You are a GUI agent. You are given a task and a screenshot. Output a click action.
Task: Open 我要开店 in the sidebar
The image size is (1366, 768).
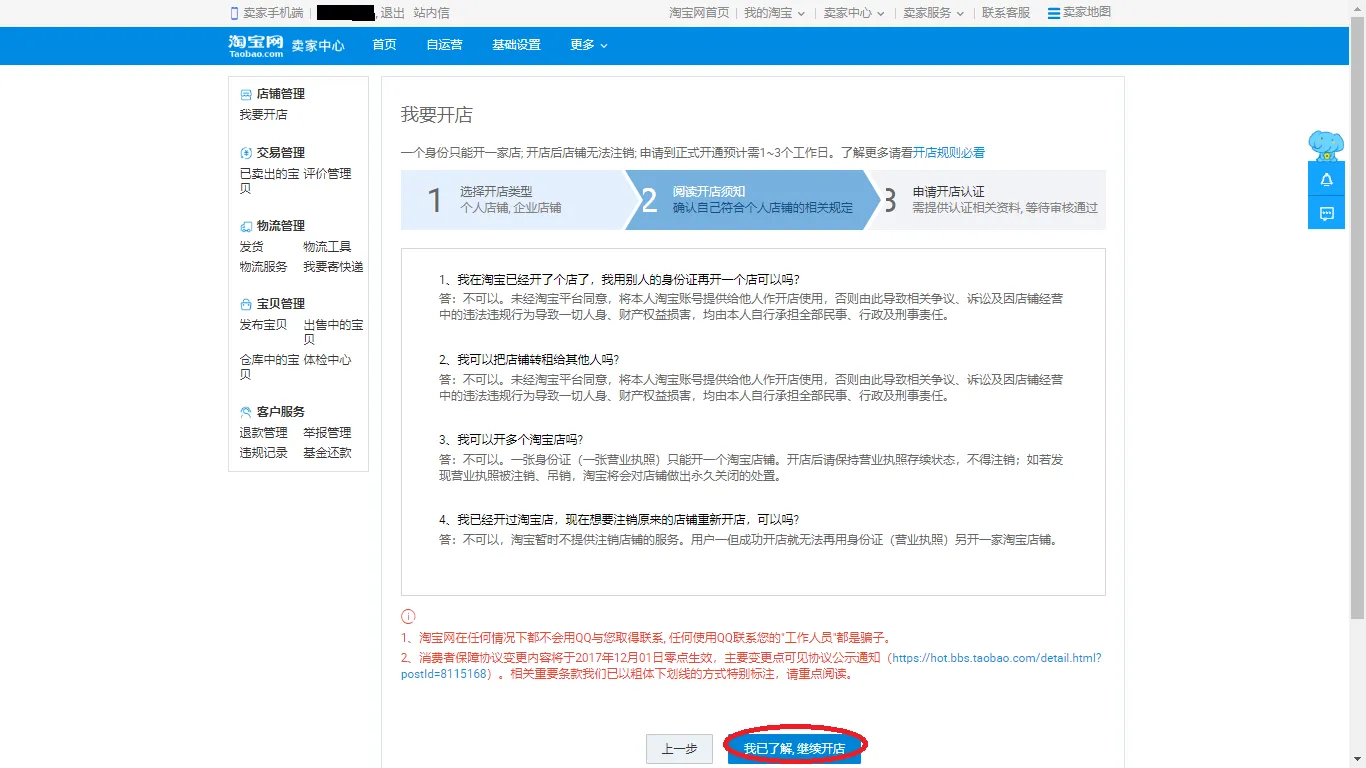pos(263,115)
